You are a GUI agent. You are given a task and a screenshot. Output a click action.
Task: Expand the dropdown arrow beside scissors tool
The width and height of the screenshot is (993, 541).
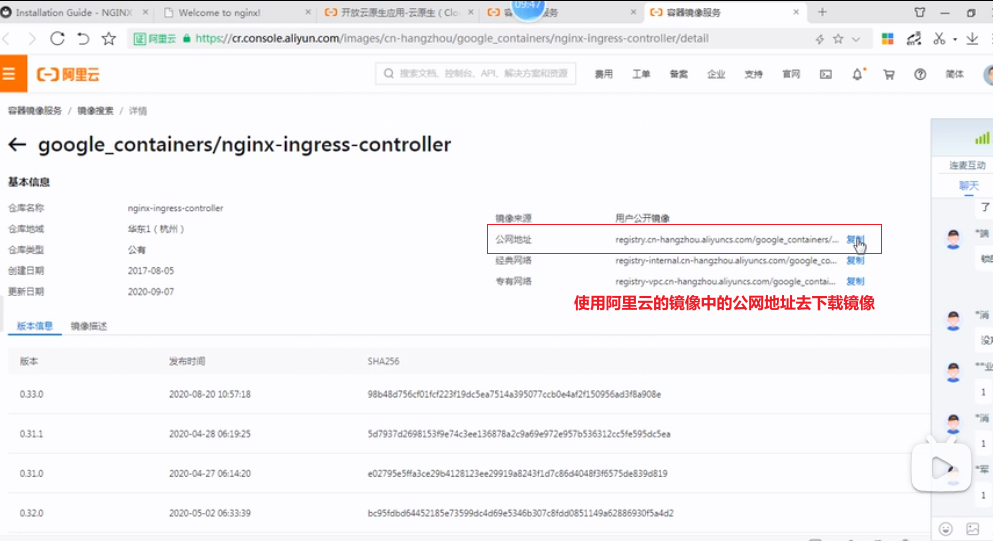coord(954,39)
